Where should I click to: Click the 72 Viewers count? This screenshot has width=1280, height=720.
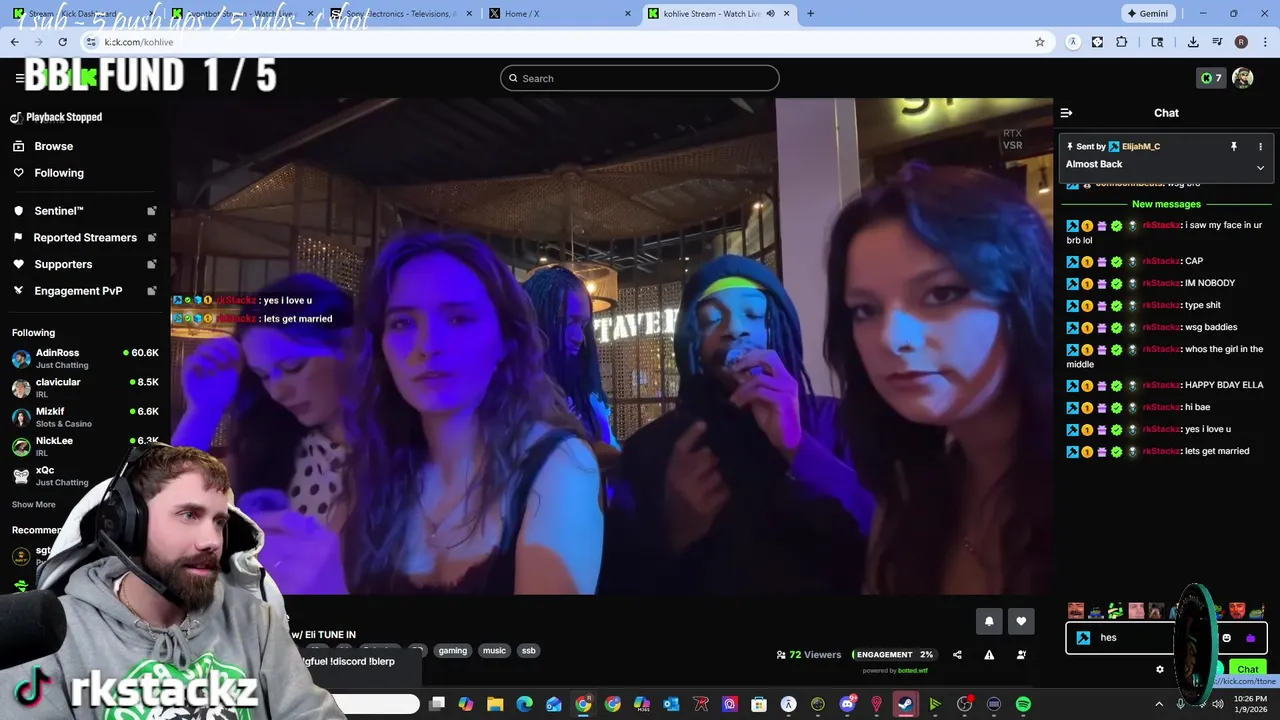coord(809,655)
